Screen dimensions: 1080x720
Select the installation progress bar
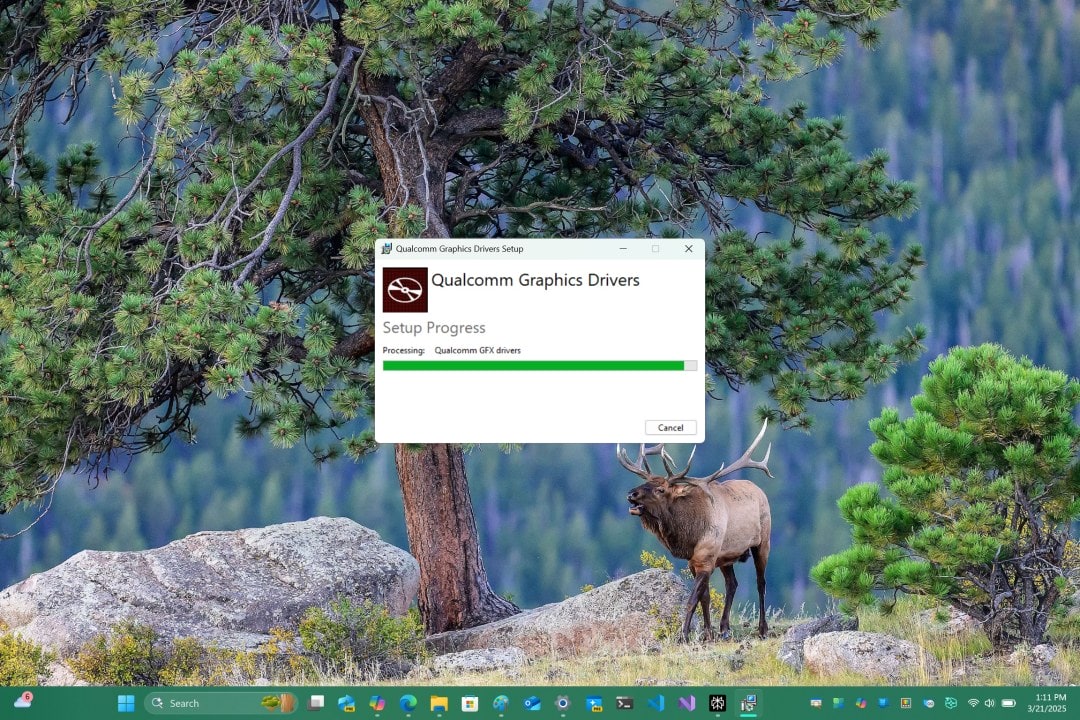538,365
